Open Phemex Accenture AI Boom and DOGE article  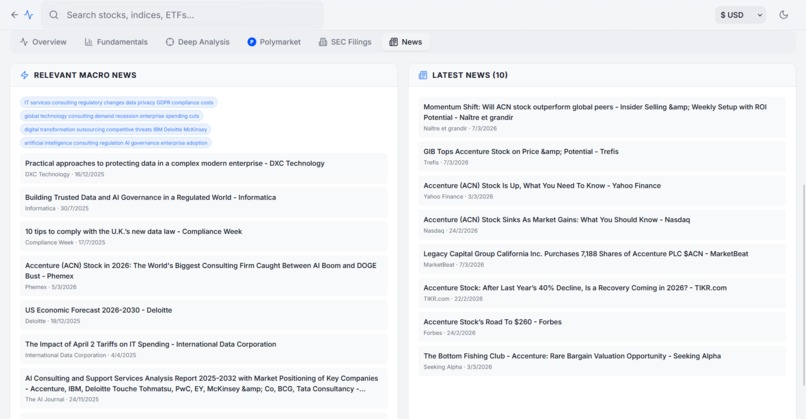[204, 276]
